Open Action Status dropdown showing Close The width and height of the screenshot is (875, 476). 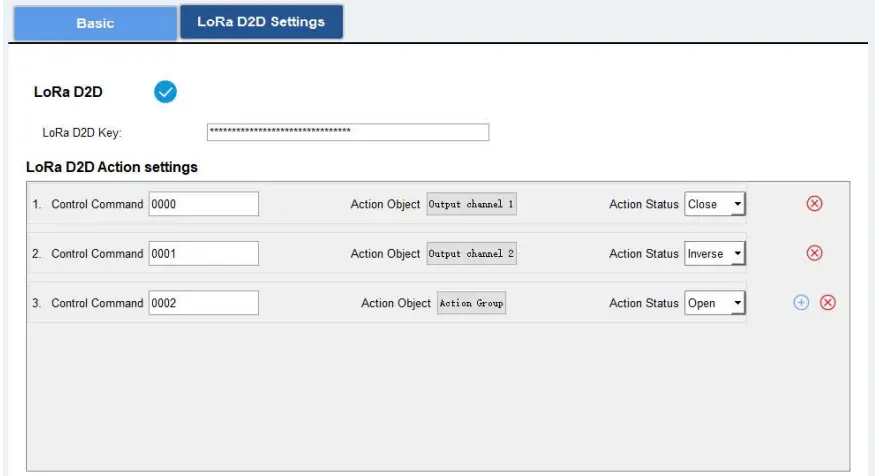[716, 204]
